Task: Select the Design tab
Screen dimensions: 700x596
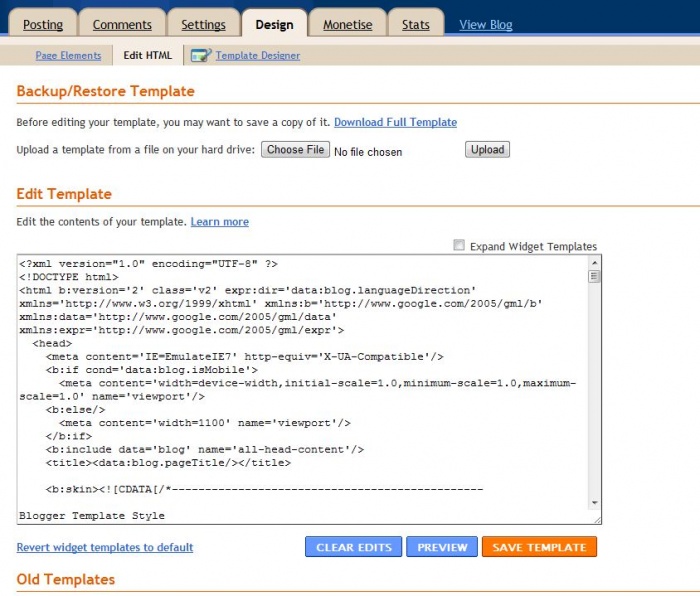Action: pyautogui.click(x=274, y=24)
